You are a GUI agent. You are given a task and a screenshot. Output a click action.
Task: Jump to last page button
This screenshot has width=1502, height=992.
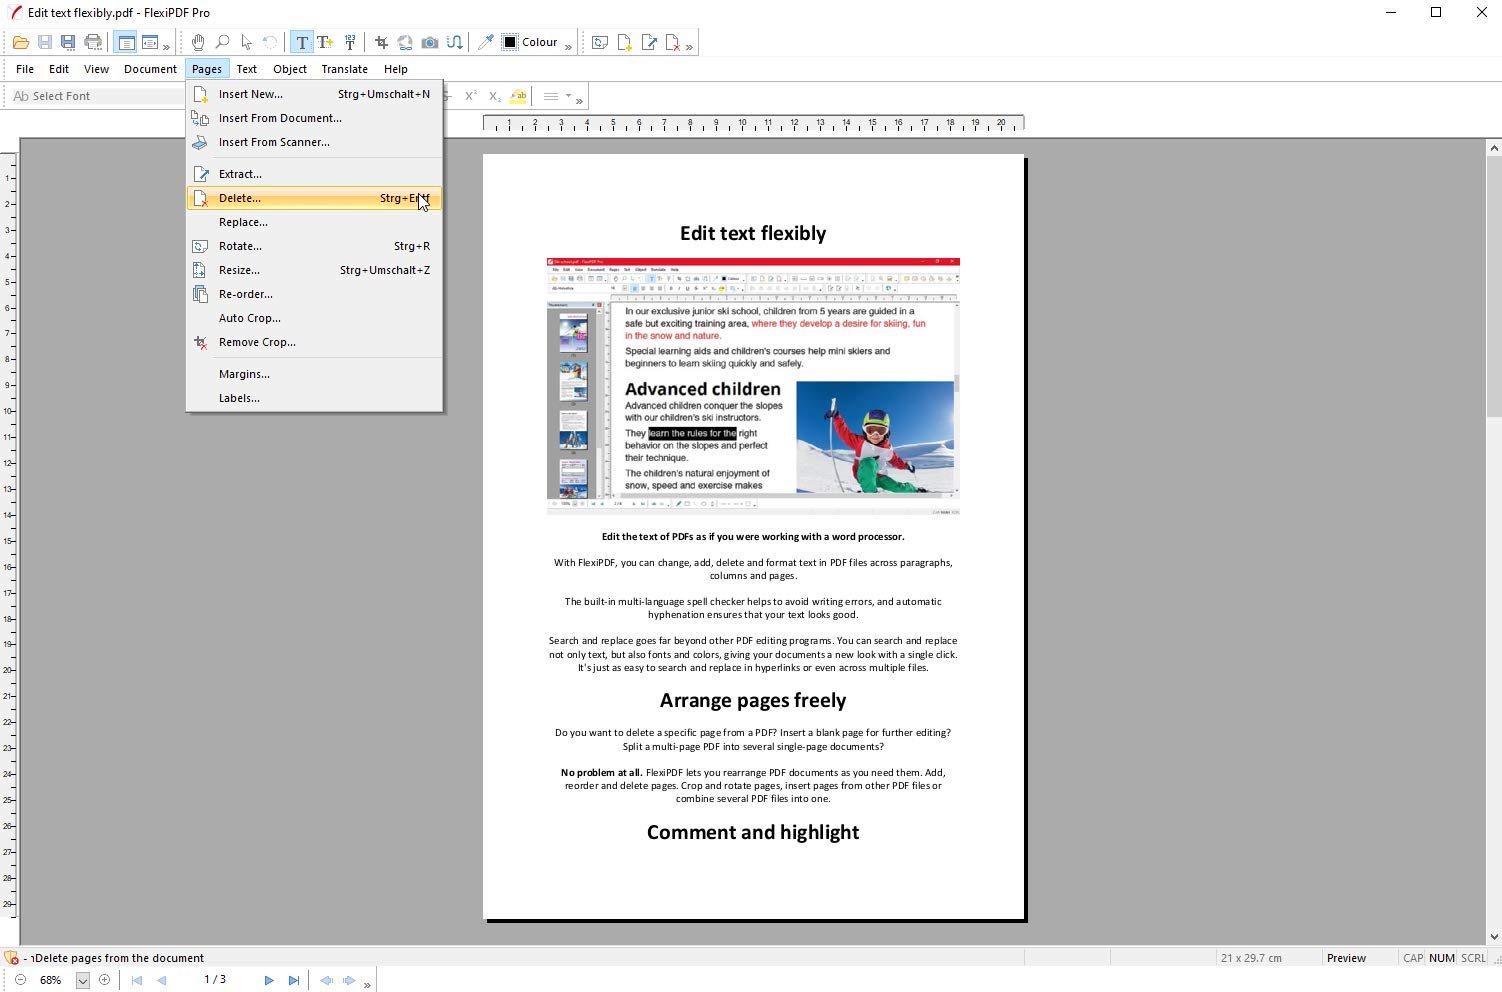tap(293, 980)
